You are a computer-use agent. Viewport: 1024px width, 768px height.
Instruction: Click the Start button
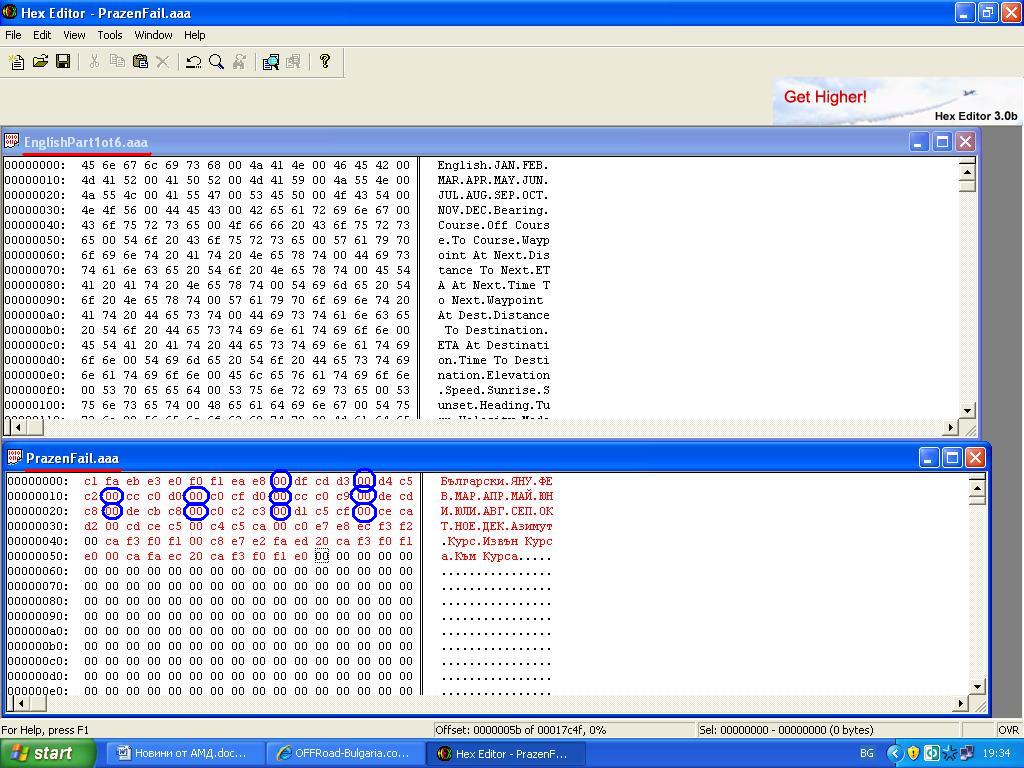(x=48, y=753)
